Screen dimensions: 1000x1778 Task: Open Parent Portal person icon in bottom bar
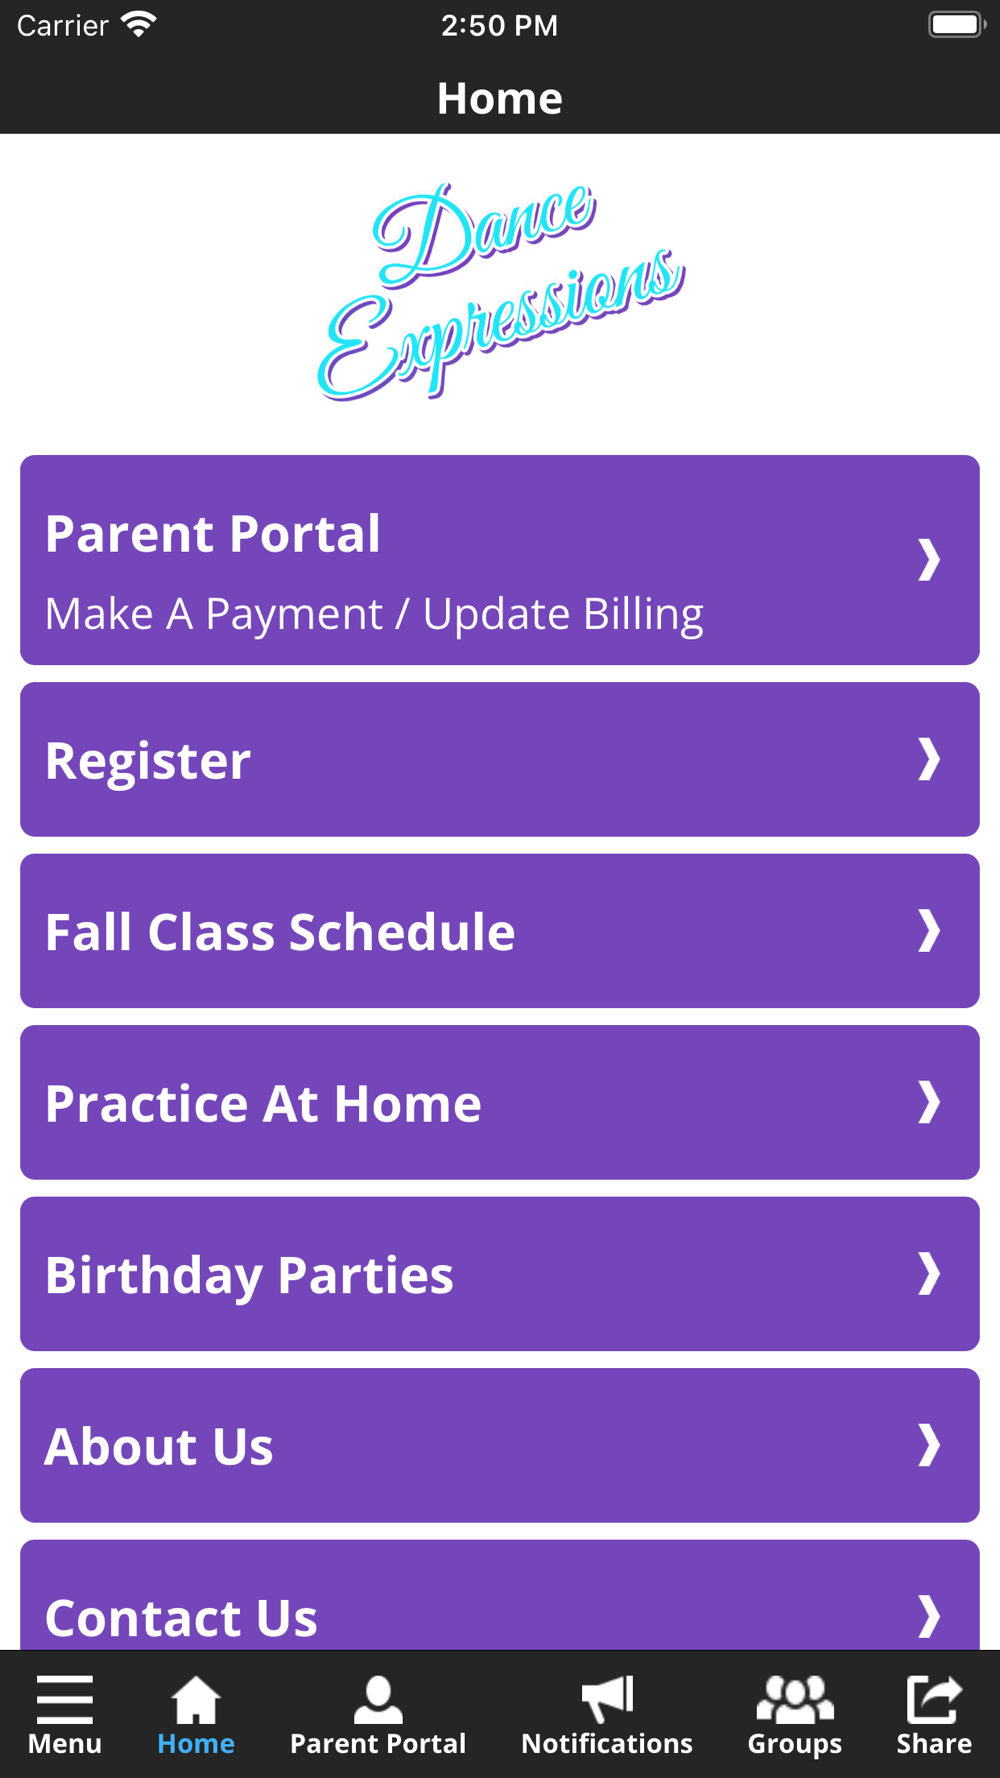(378, 1699)
